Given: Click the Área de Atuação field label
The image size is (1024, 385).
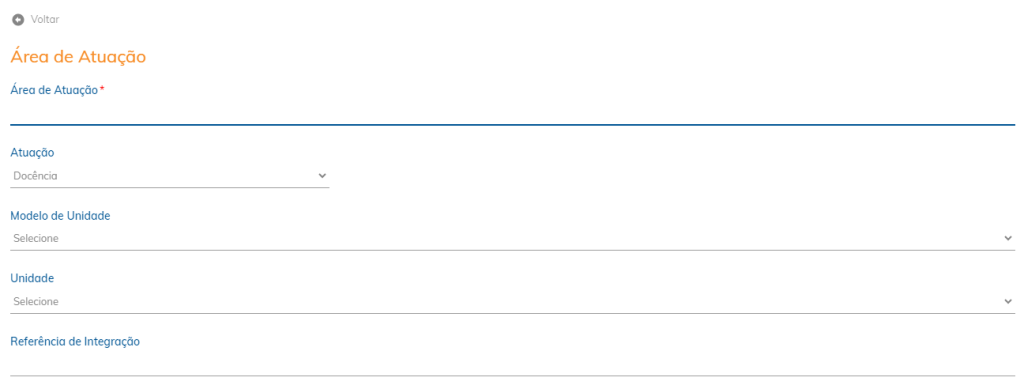Looking at the screenshot, I should (x=54, y=90).
